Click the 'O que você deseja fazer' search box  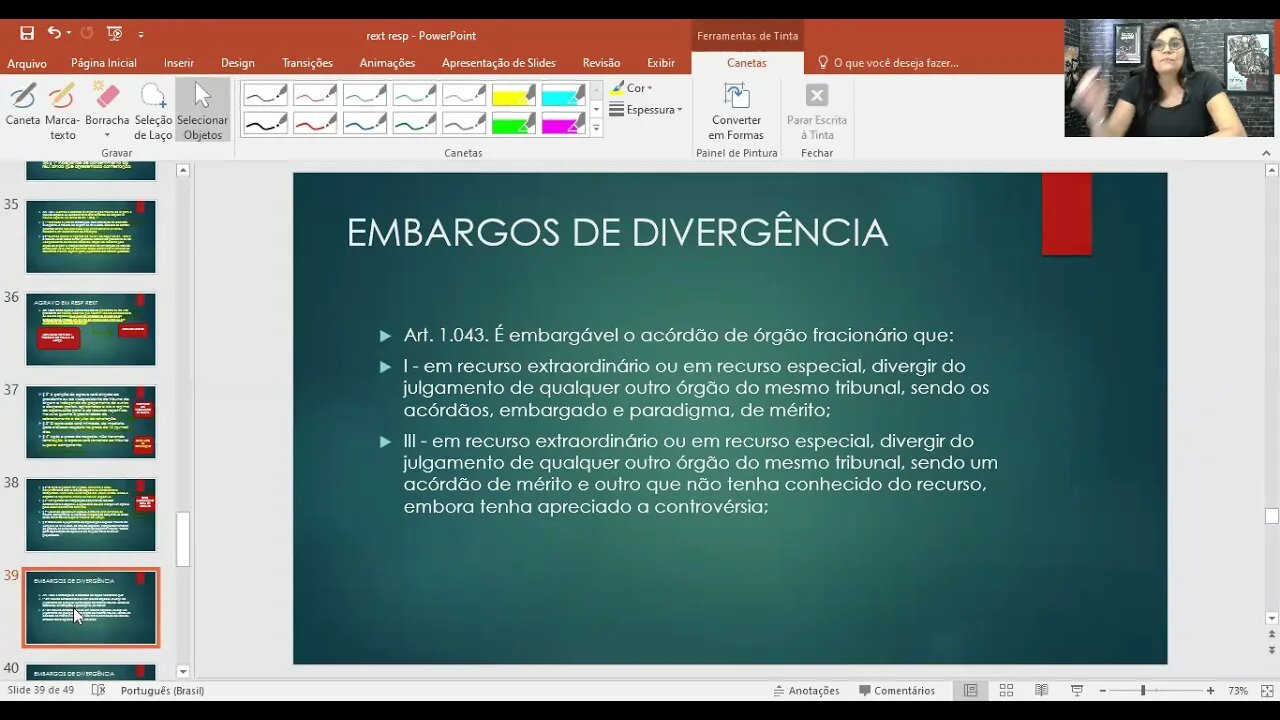click(888, 63)
